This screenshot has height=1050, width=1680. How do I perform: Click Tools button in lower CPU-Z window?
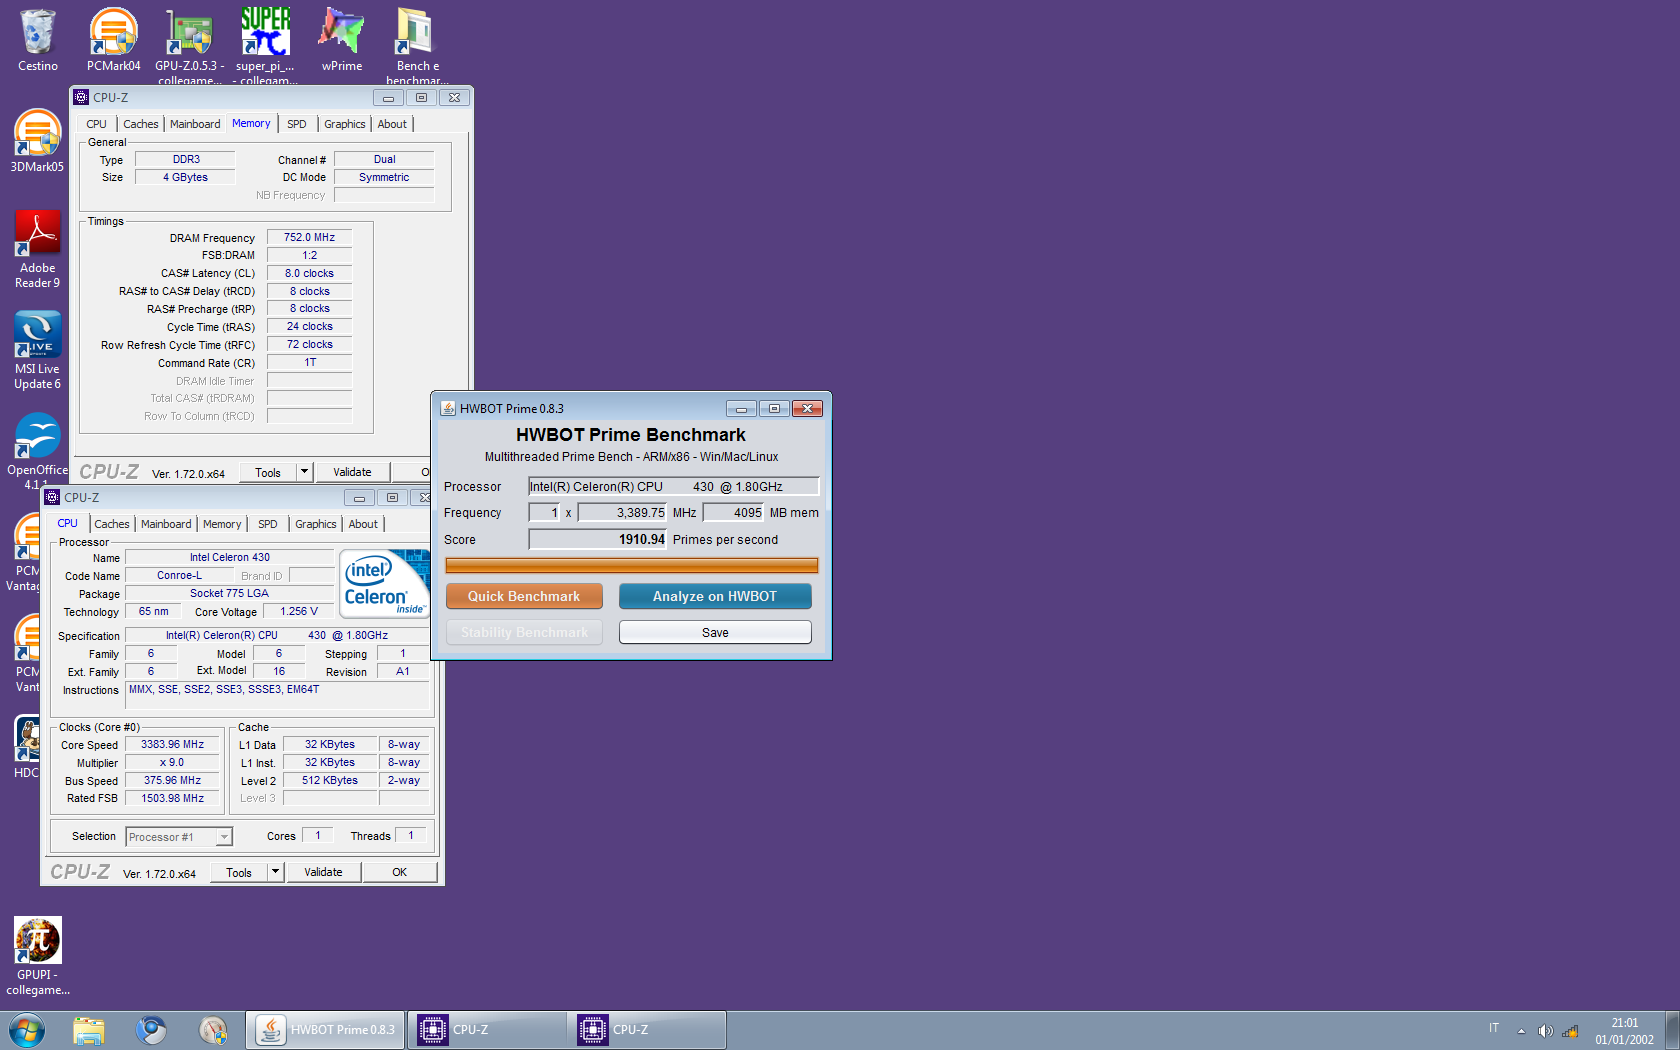pyautogui.click(x=239, y=872)
